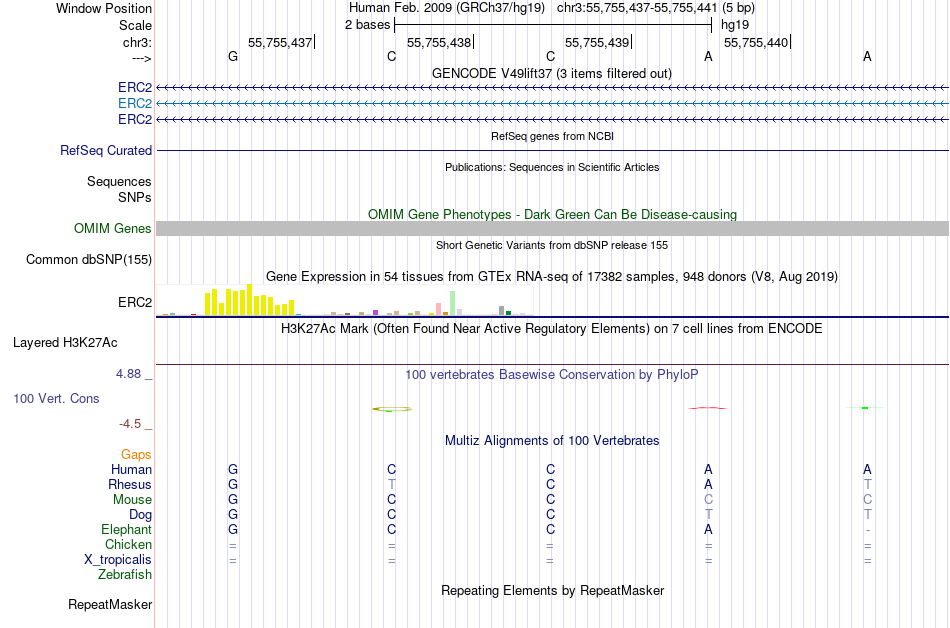Click the 2 bases scale label
Screen dimensions: 950x628
pos(367,25)
